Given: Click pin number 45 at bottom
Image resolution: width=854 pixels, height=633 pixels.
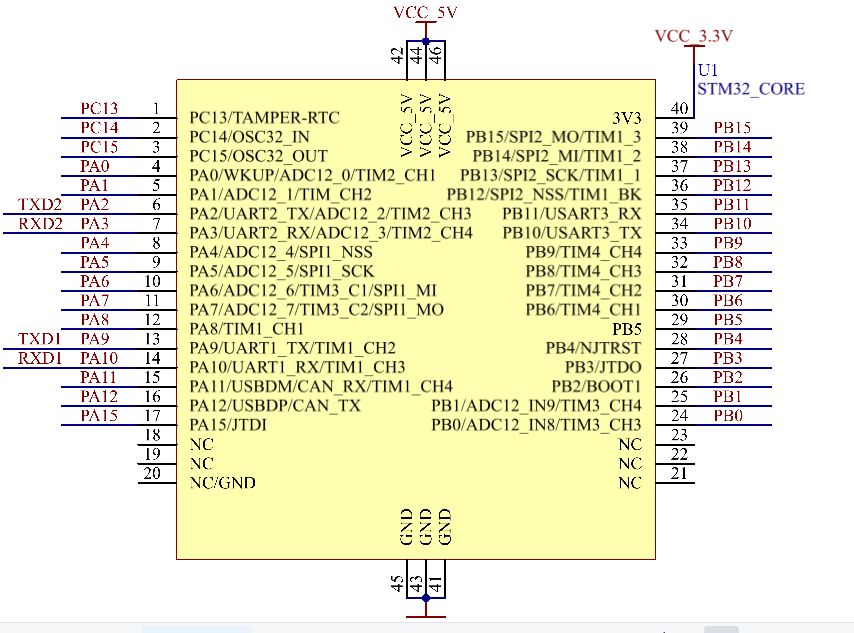Looking at the screenshot, I should coord(398,584).
